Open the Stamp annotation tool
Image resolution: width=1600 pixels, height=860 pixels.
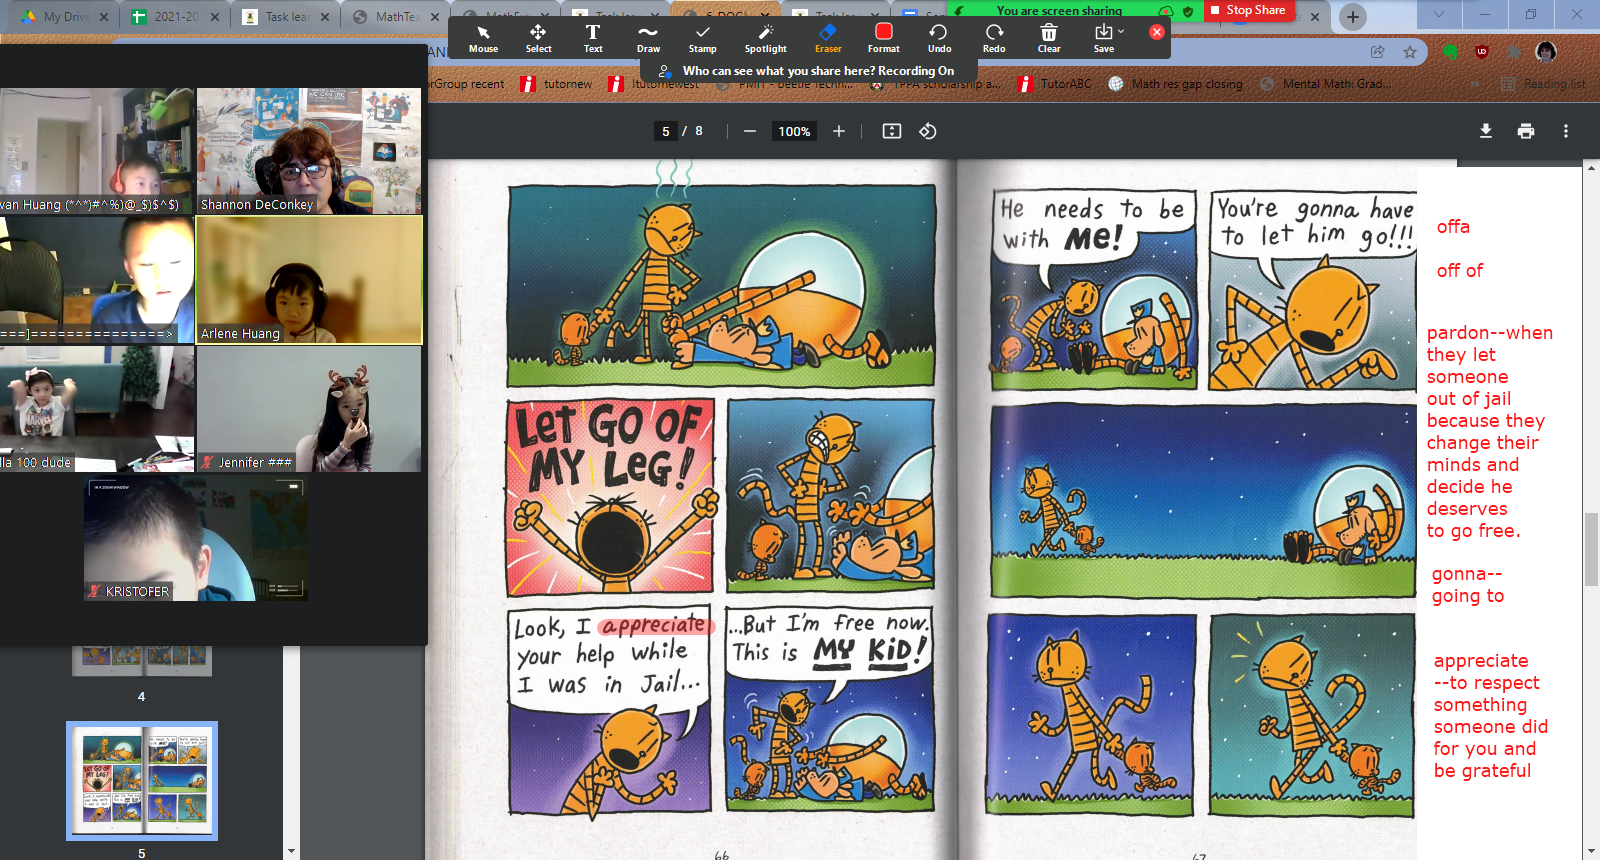click(x=703, y=38)
